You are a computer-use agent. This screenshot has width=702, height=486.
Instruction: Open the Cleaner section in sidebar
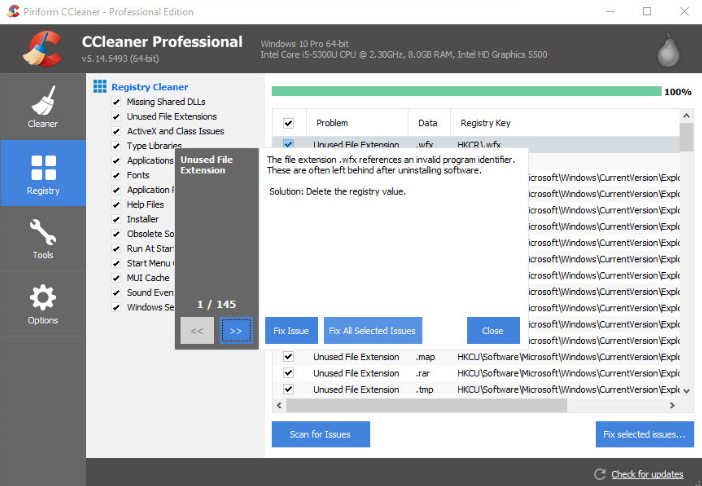[43, 107]
